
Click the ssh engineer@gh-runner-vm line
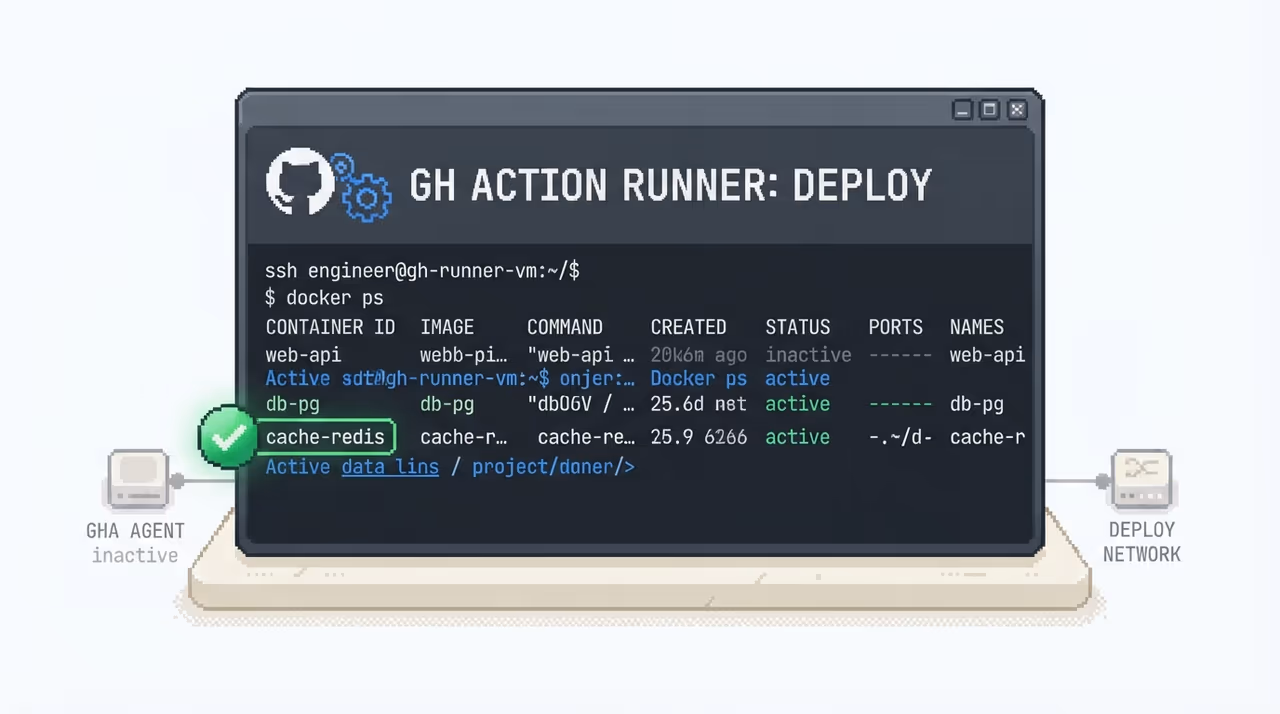coord(422,270)
